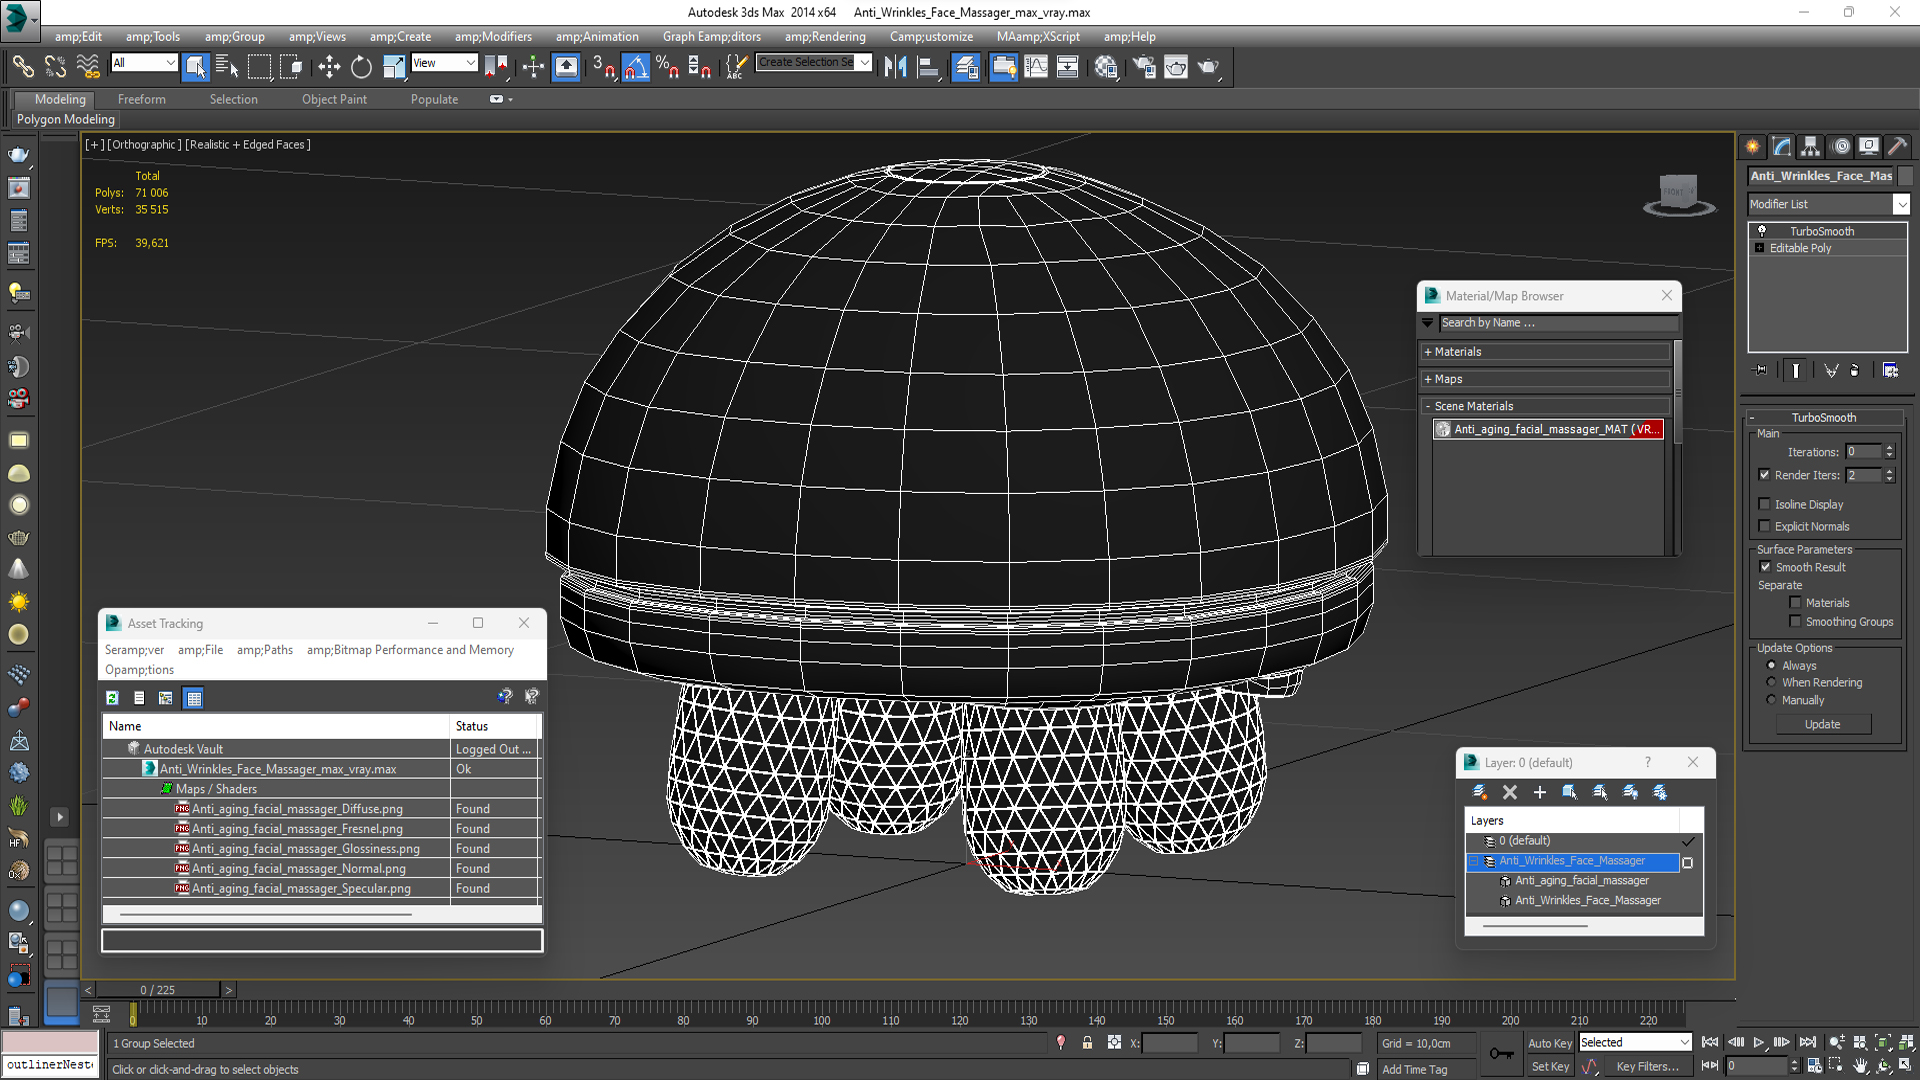Open the Utilities command panel tab
Image resolution: width=1920 pixels, height=1080 pixels.
tap(1898, 147)
